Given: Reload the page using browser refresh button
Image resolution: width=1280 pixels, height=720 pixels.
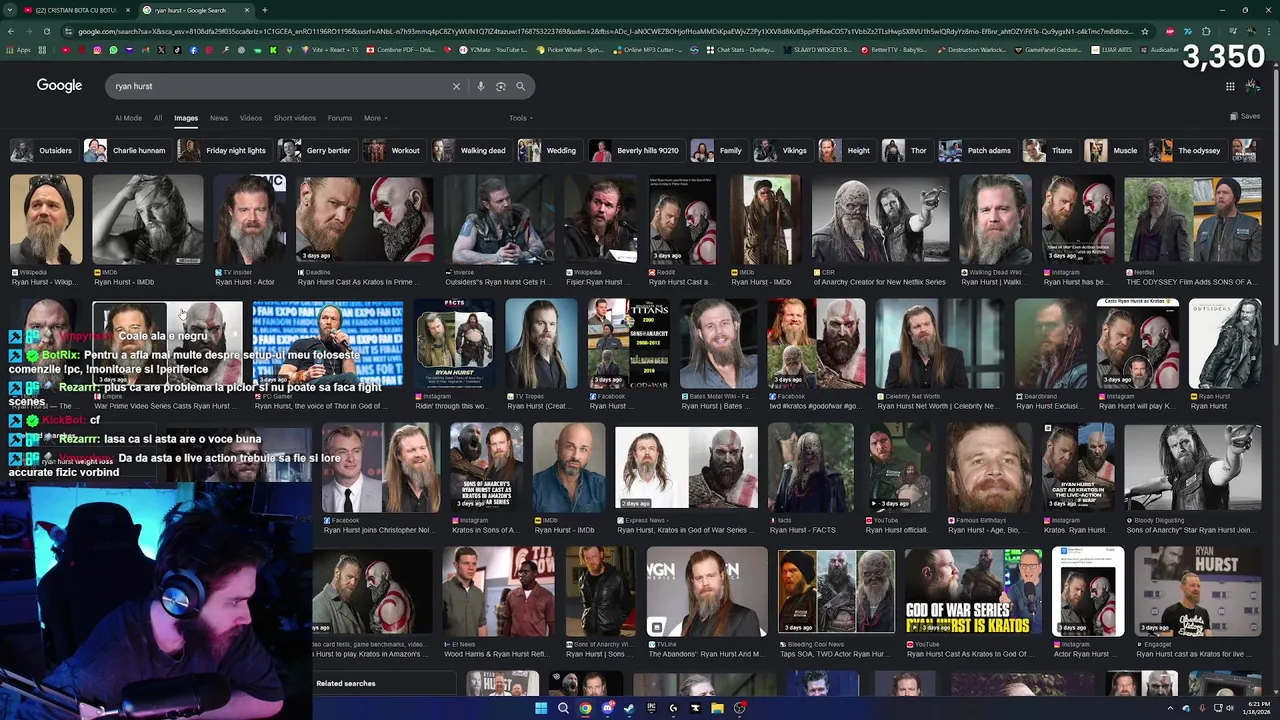Looking at the screenshot, I should pos(46,31).
